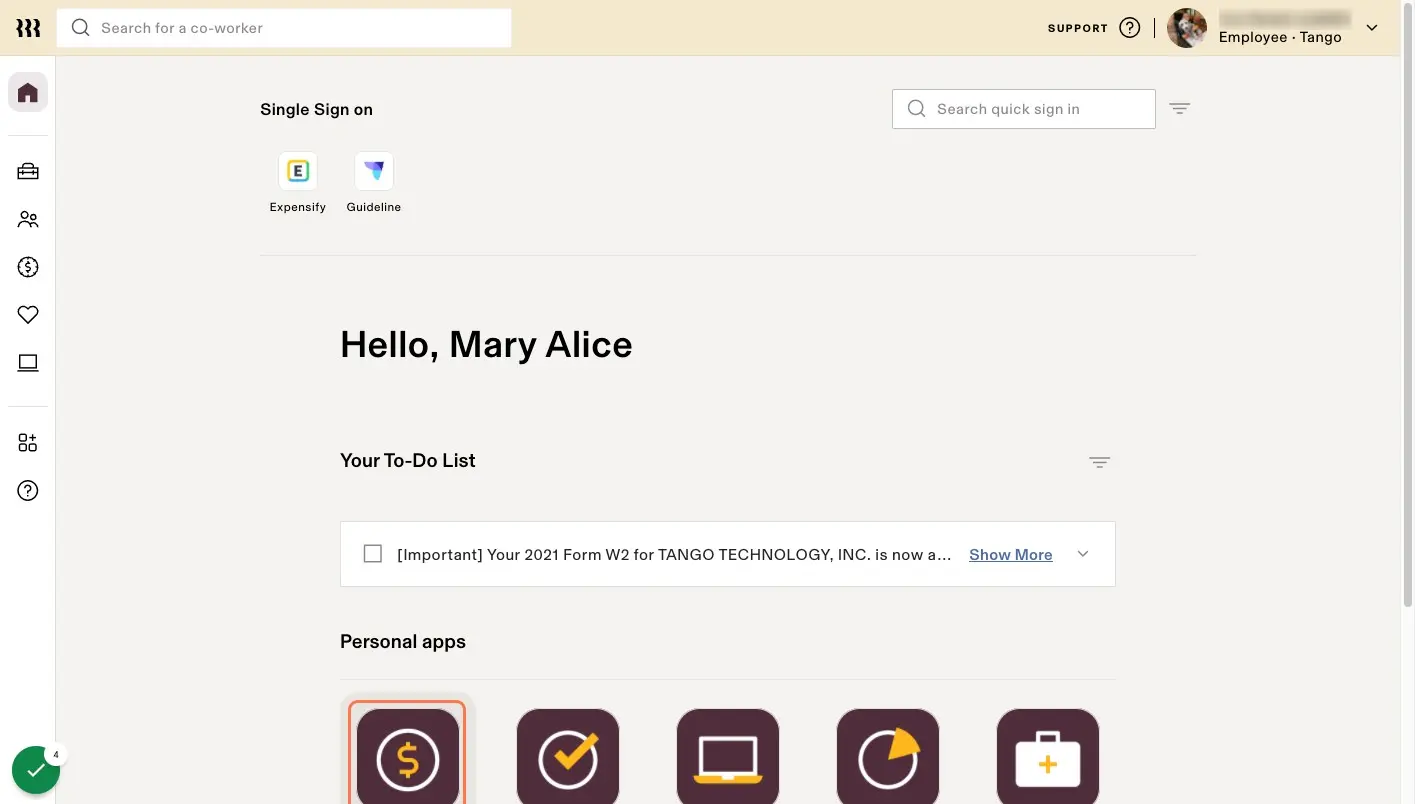
Task: Open the medical kit personal app
Action: coord(1048,756)
